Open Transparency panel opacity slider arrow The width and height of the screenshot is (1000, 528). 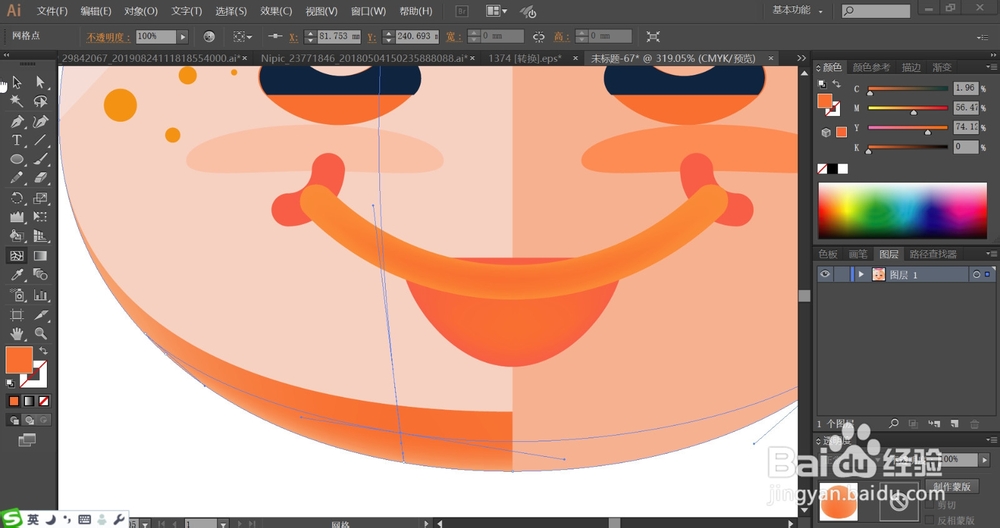point(985,459)
